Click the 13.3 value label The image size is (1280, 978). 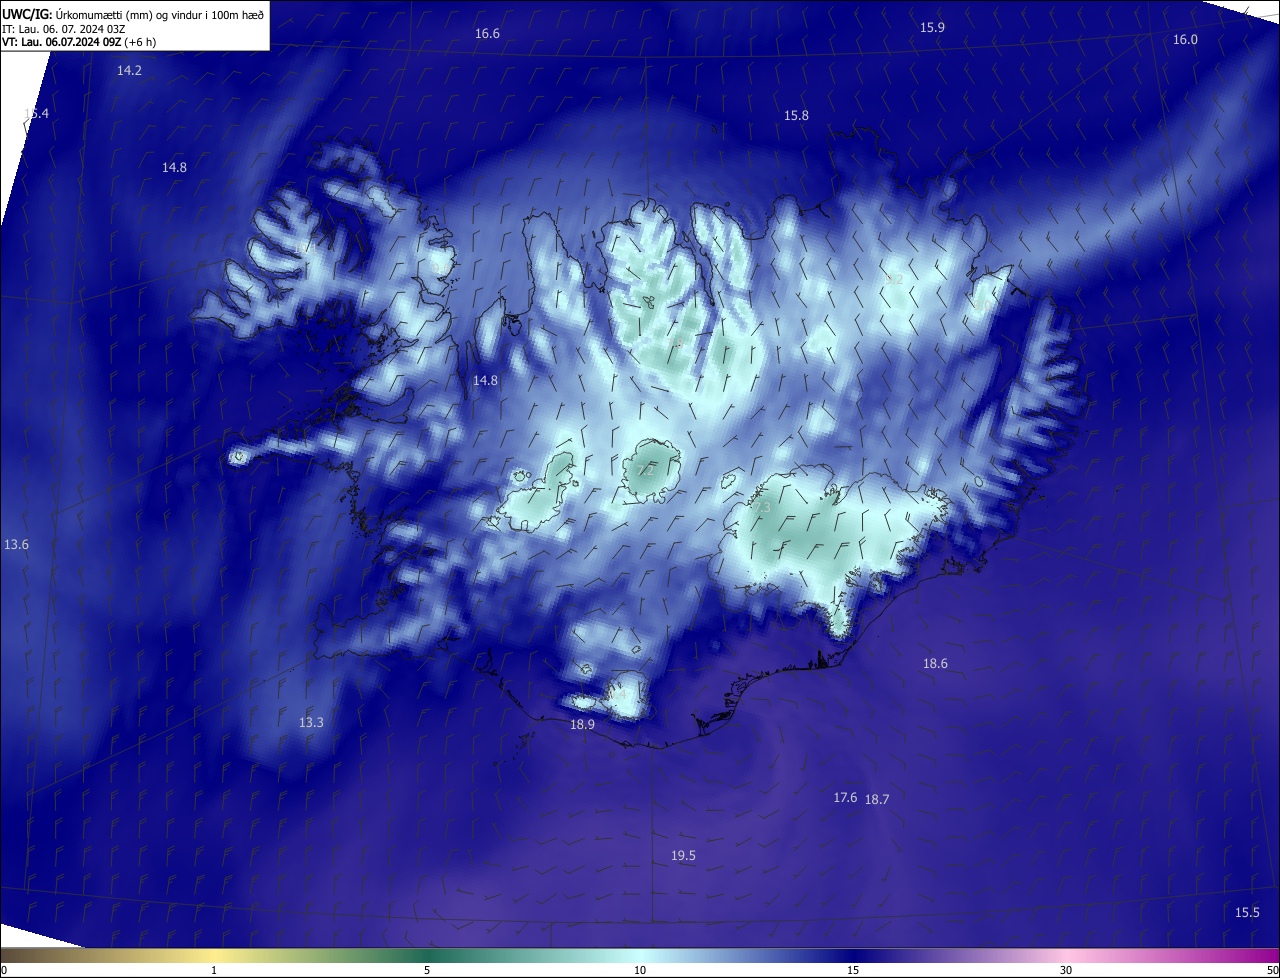(311, 723)
